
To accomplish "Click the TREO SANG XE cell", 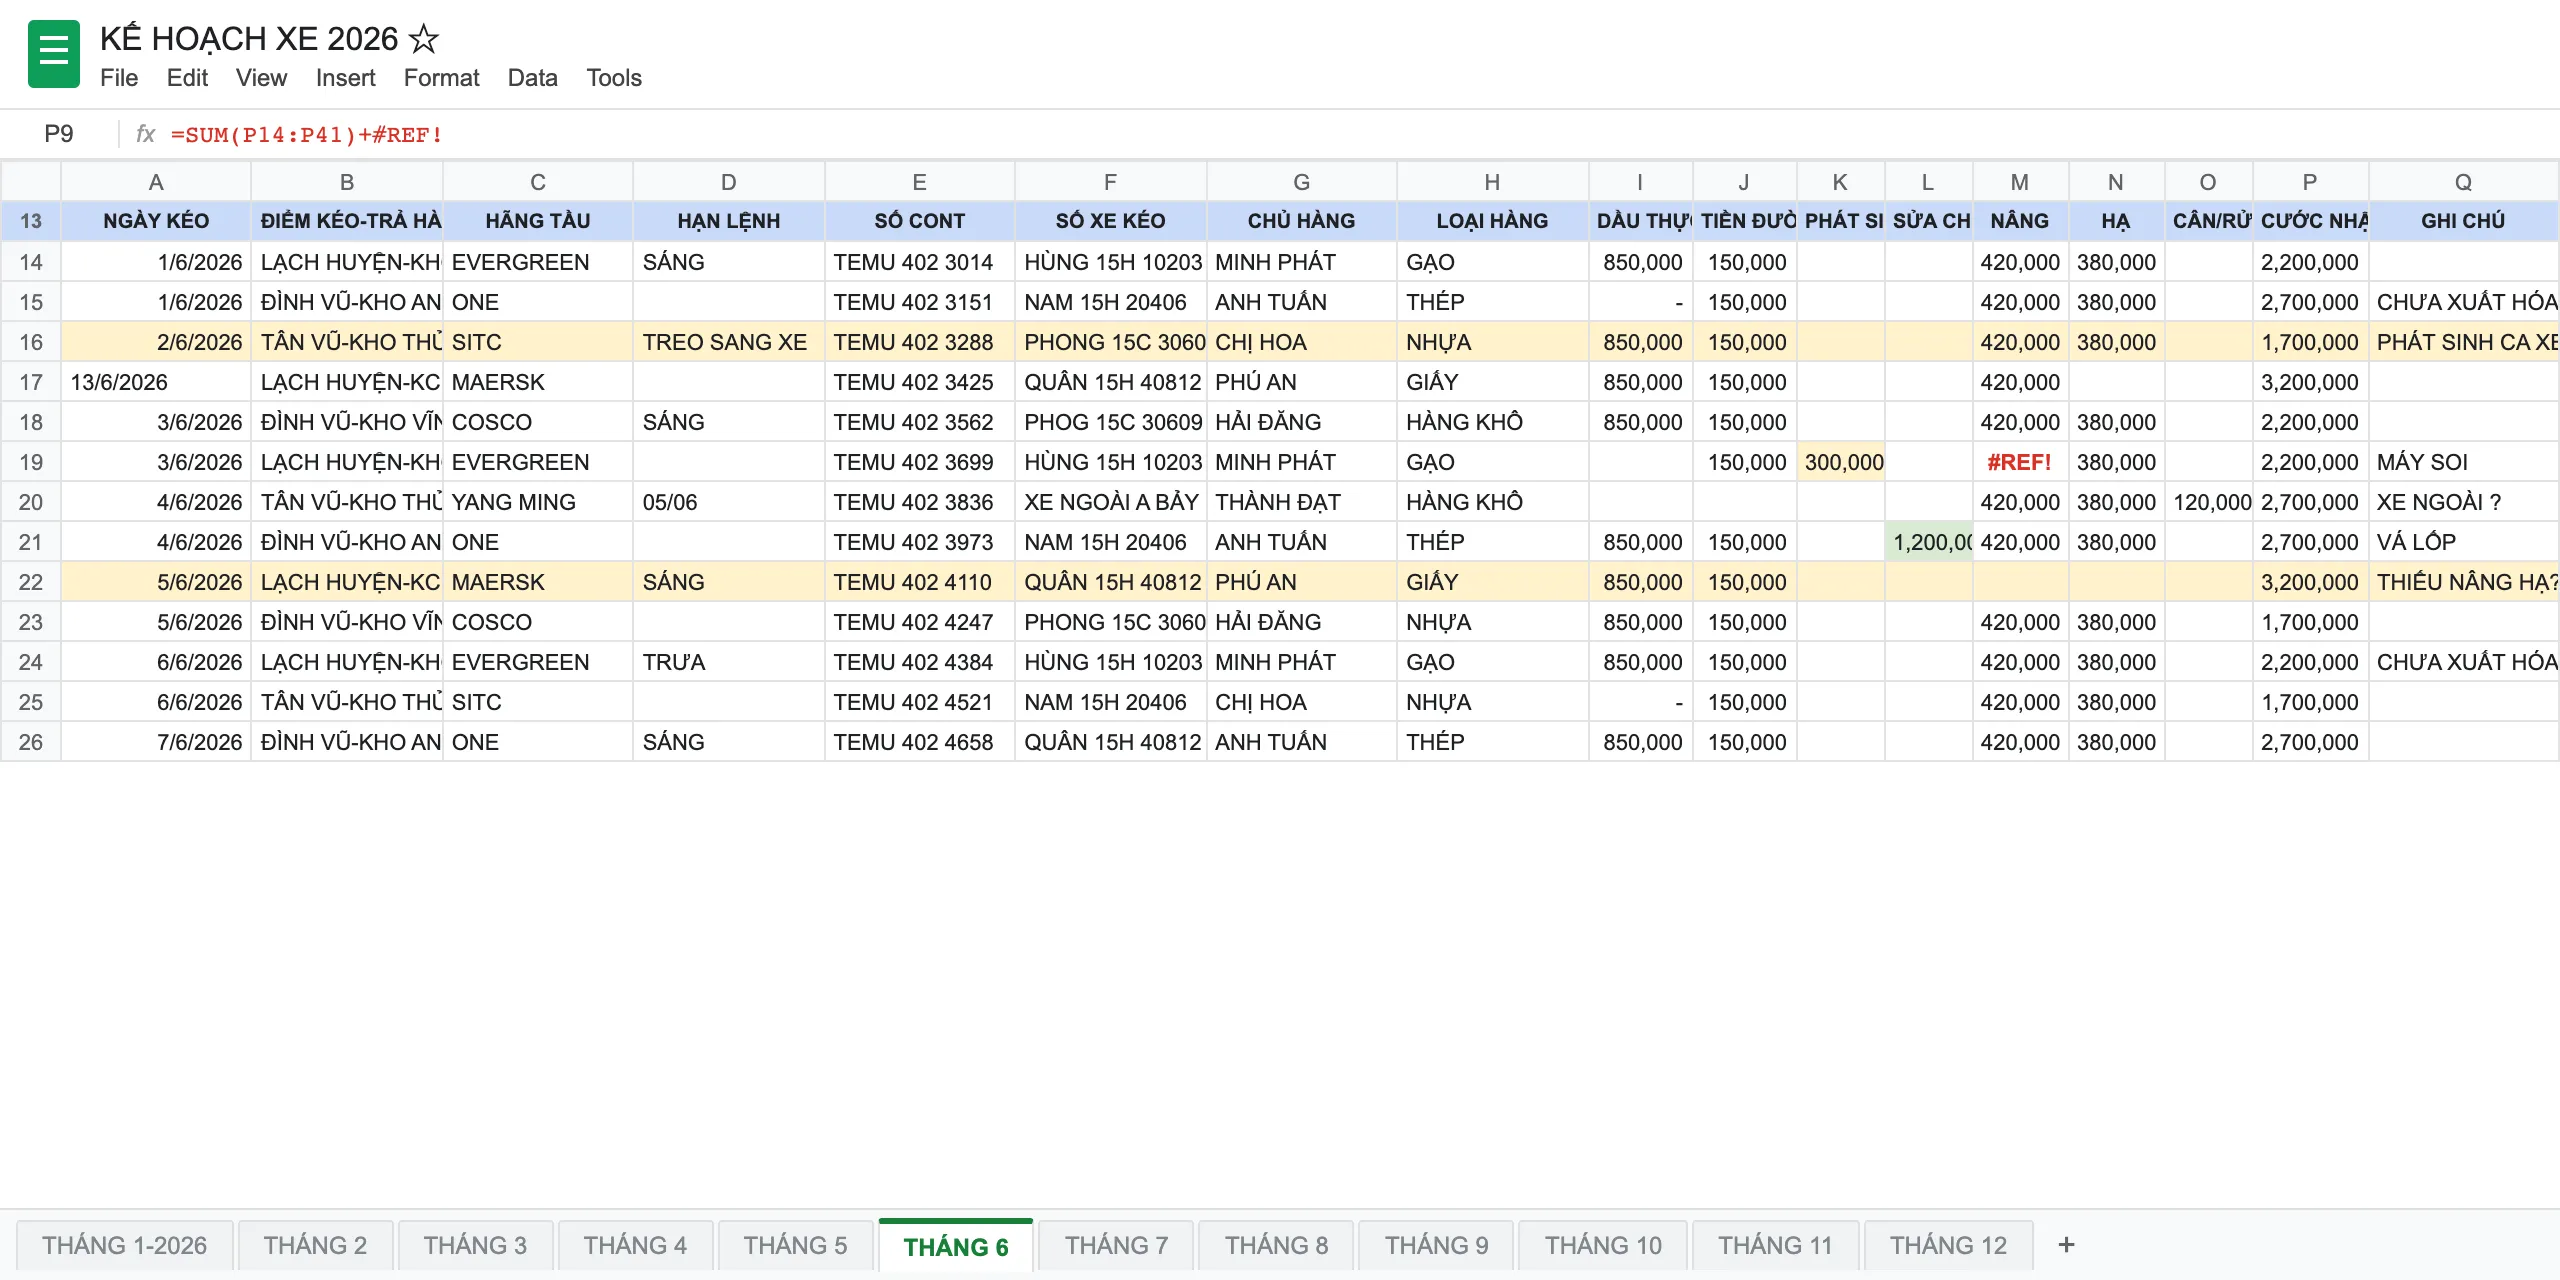I will tap(729, 342).
